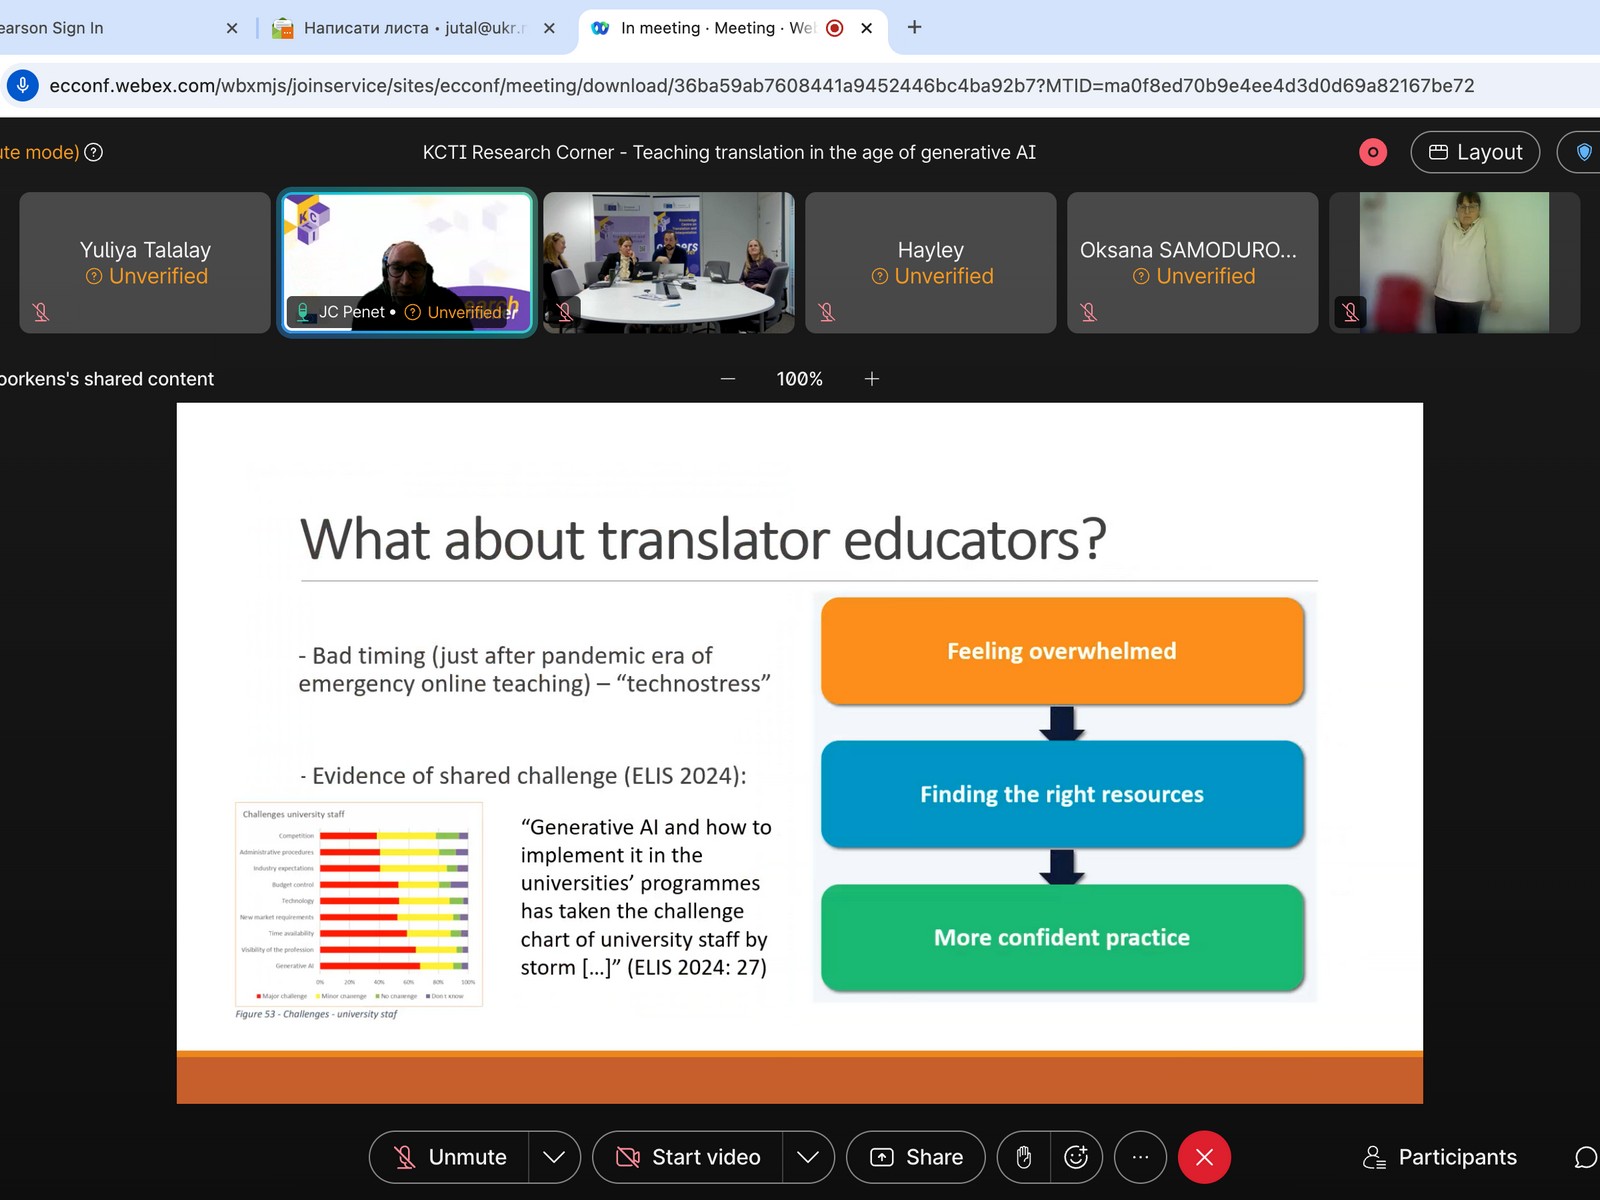Screen dimensions: 1600x1200
Task: Open the more options ellipsis button
Action: (x=1140, y=1157)
